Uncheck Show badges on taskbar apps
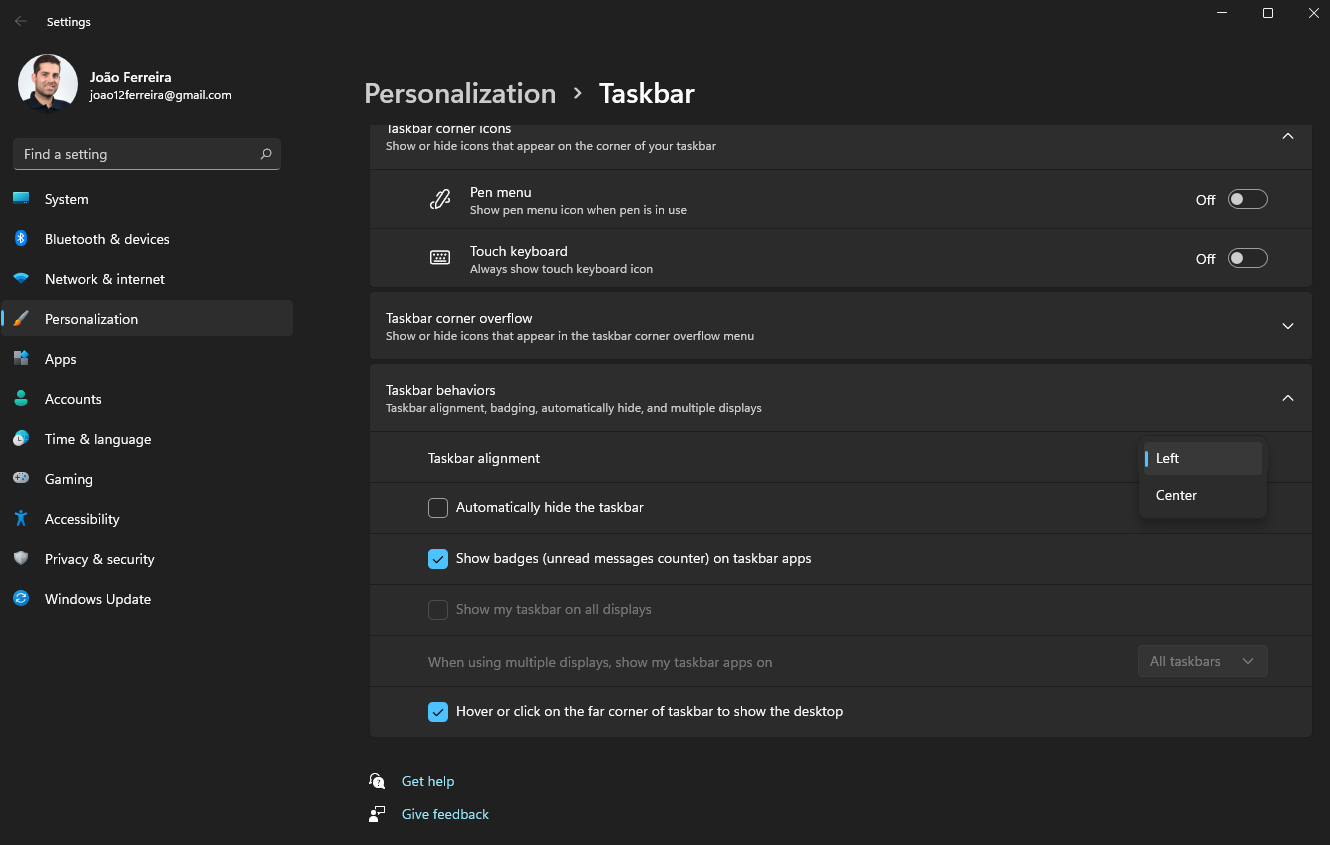This screenshot has height=845, width=1330. coord(438,559)
